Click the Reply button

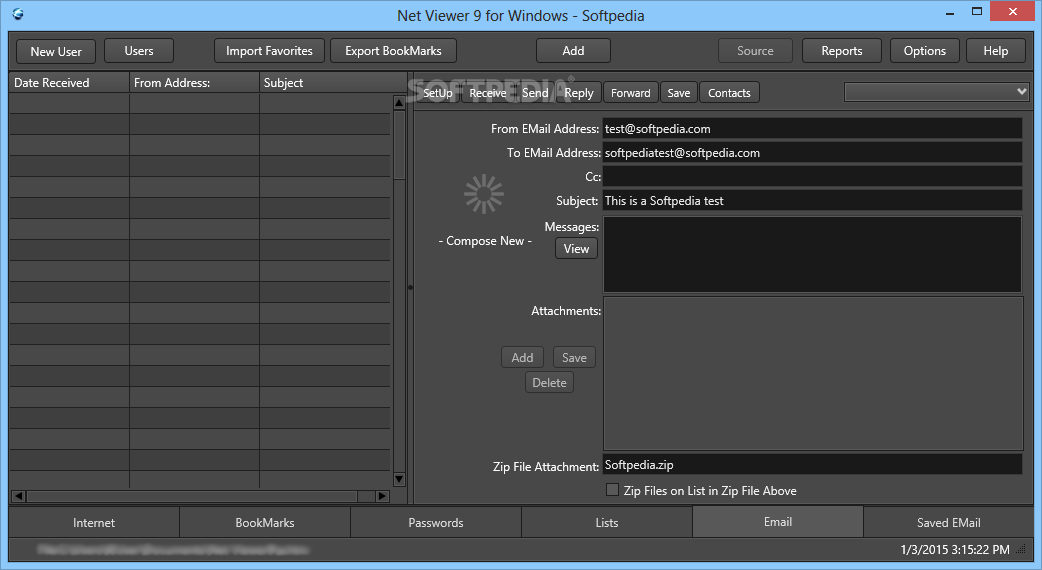click(579, 93)
